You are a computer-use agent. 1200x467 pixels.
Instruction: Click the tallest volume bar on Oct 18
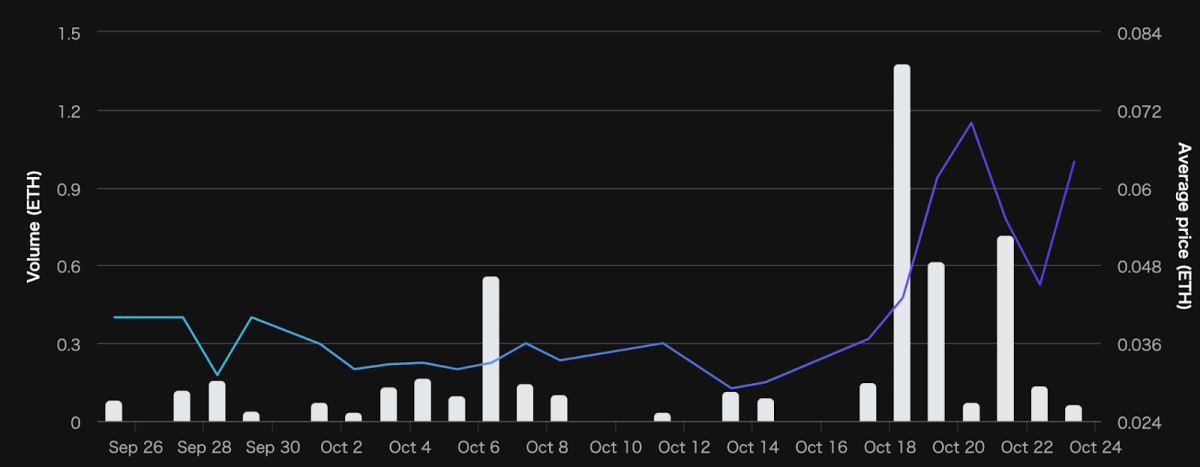pos(901,243)
